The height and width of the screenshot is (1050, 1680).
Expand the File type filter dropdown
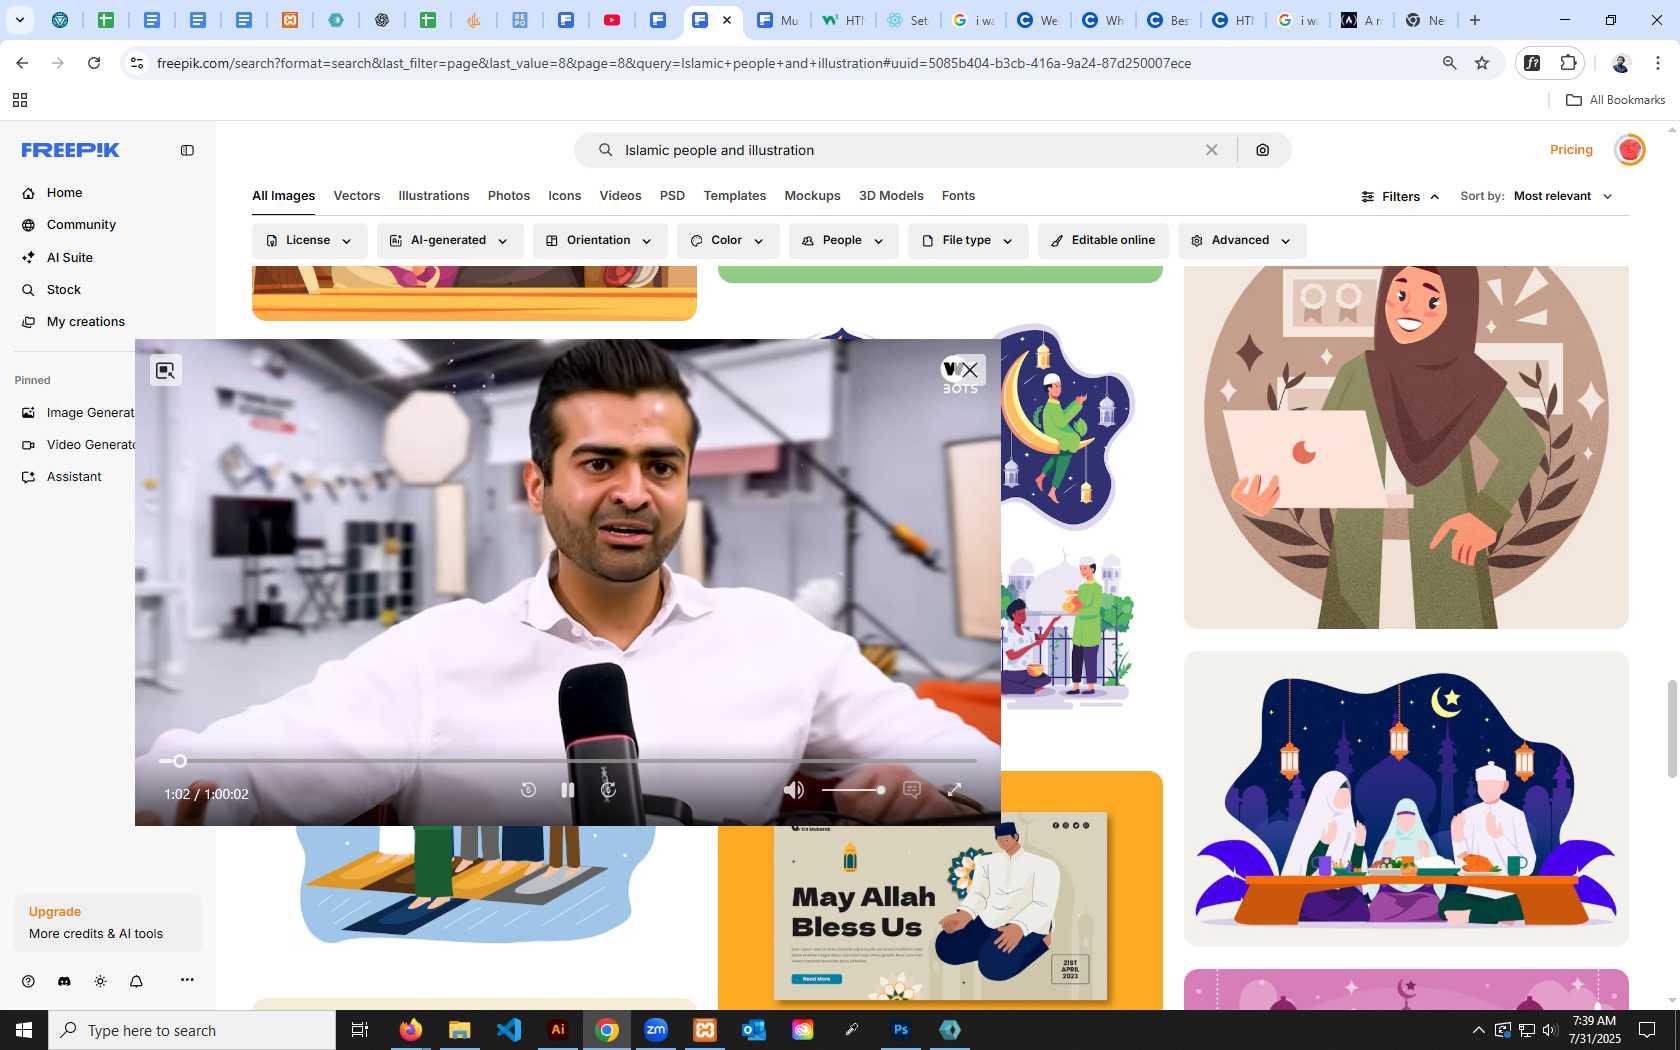coord(968,241)
